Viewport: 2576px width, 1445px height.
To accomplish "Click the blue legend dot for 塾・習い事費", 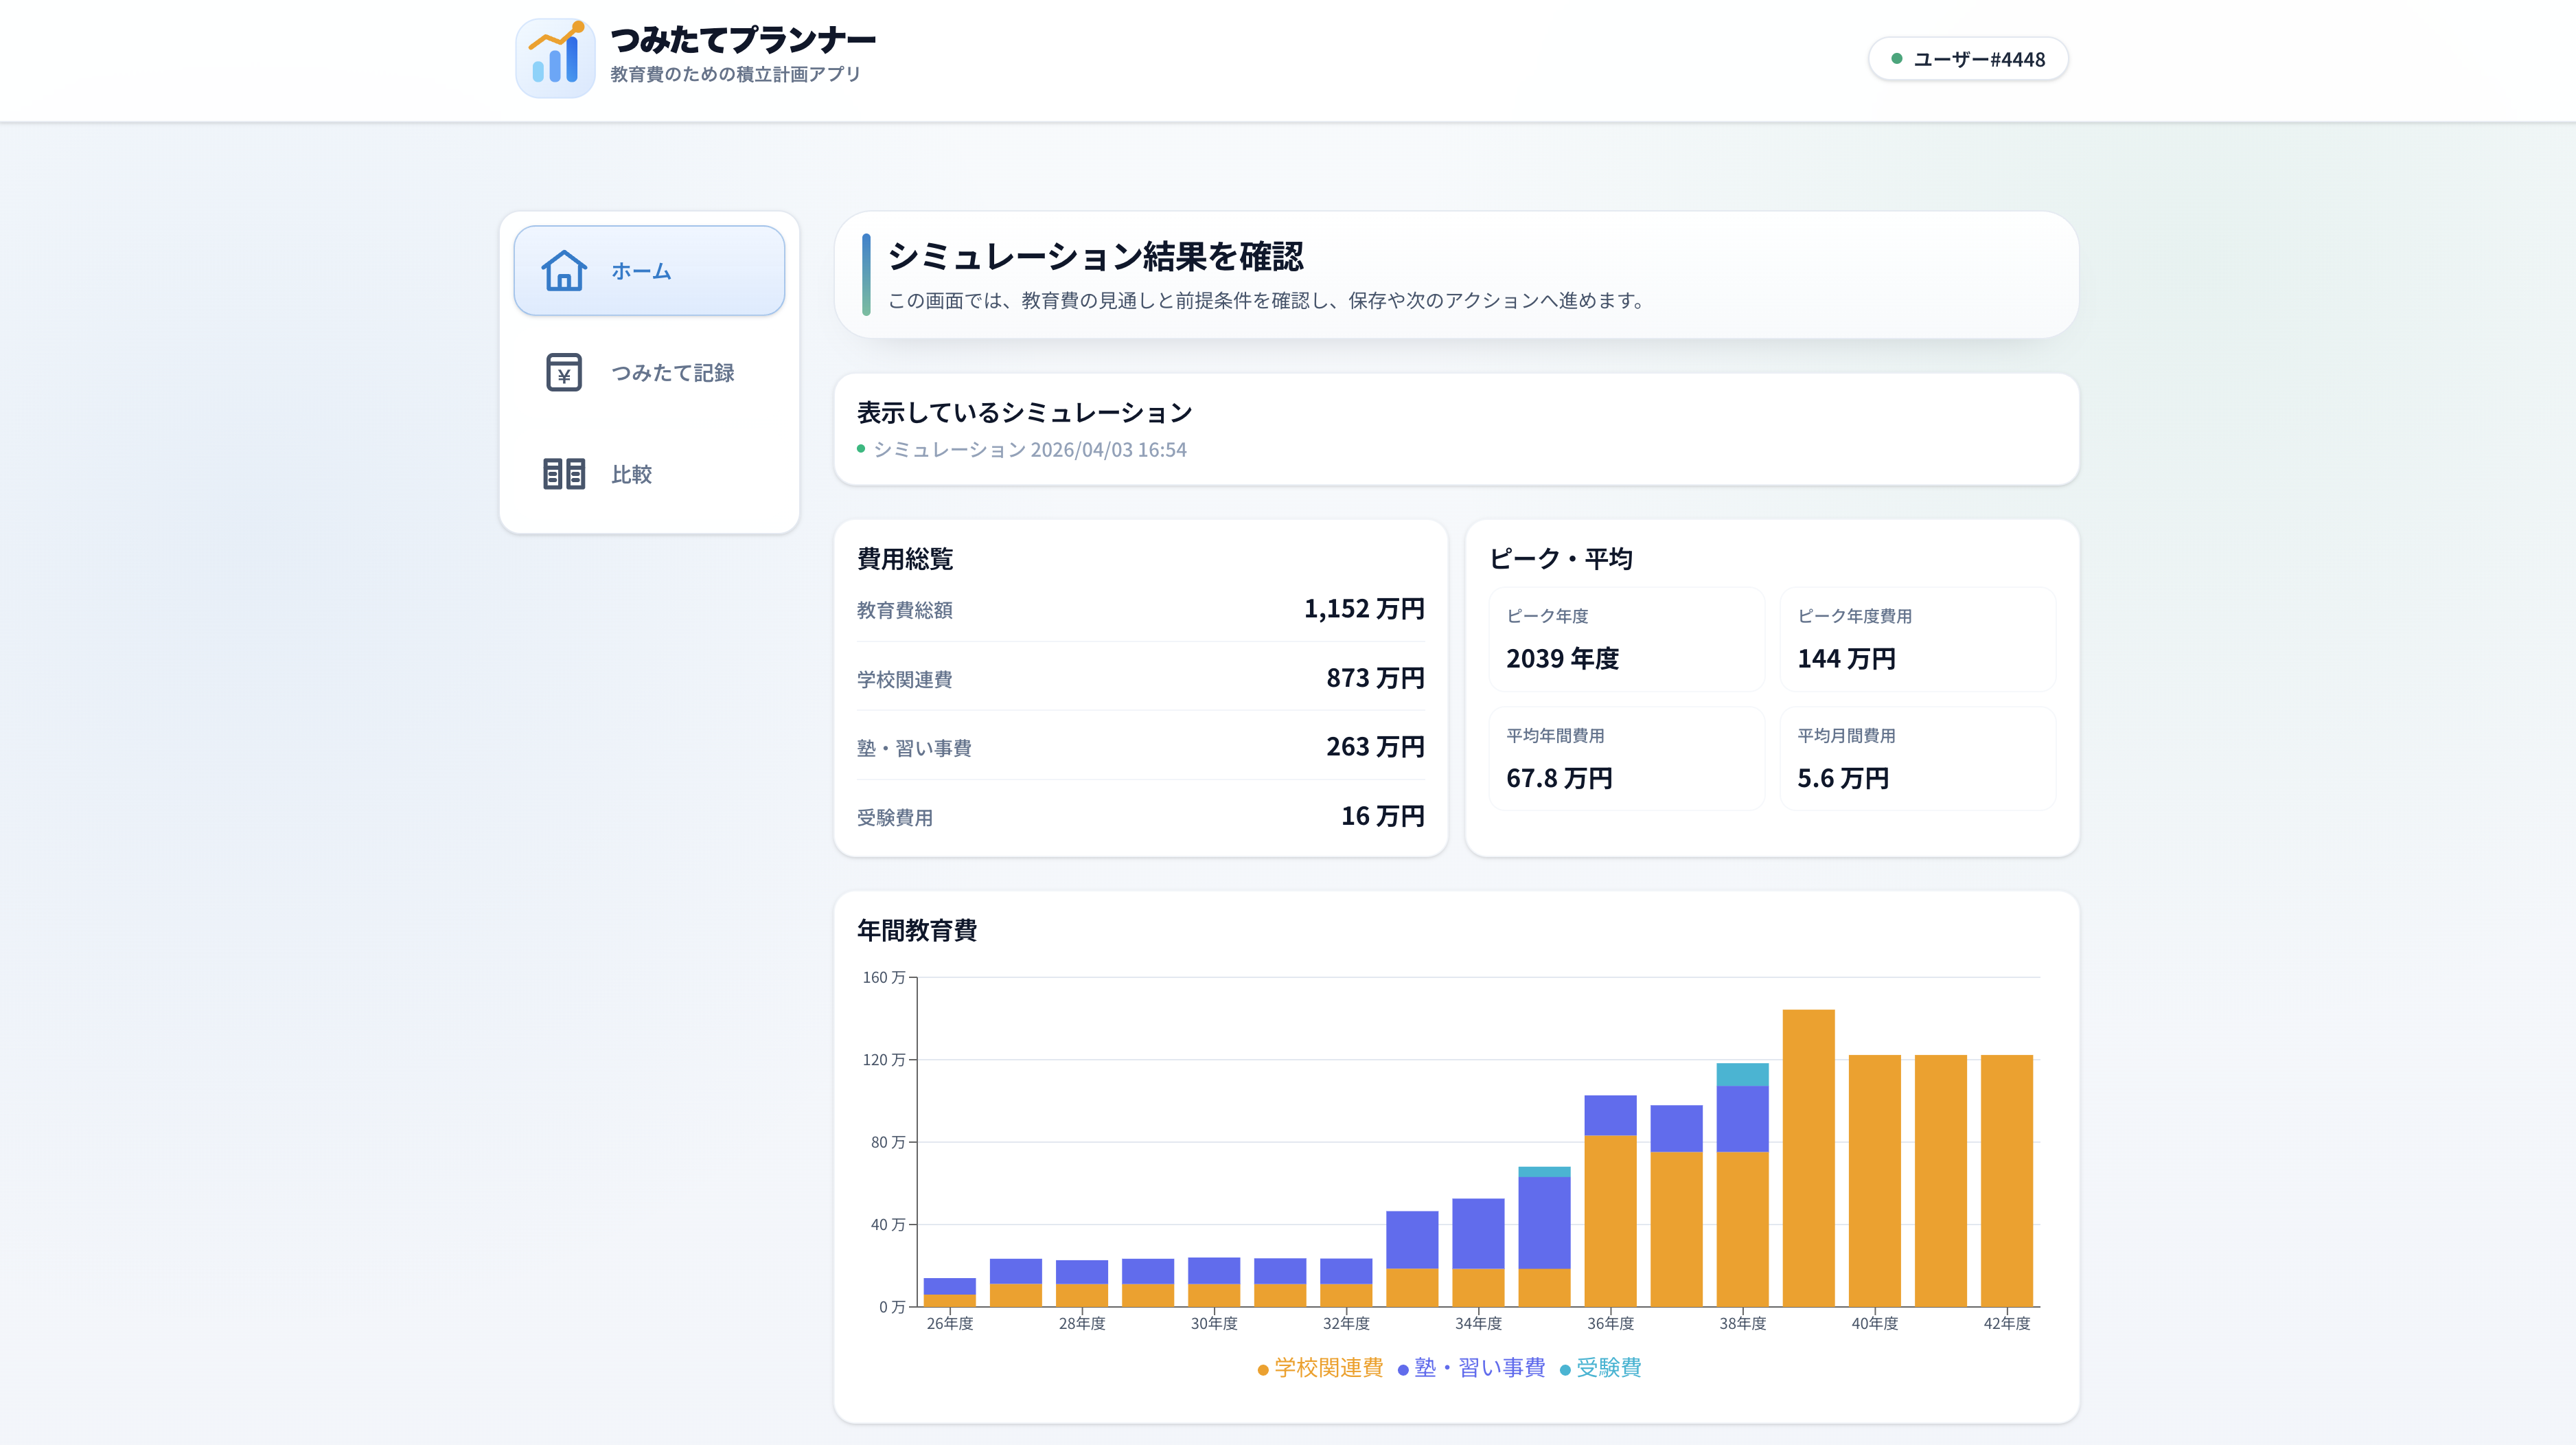I will 1403,1369.
